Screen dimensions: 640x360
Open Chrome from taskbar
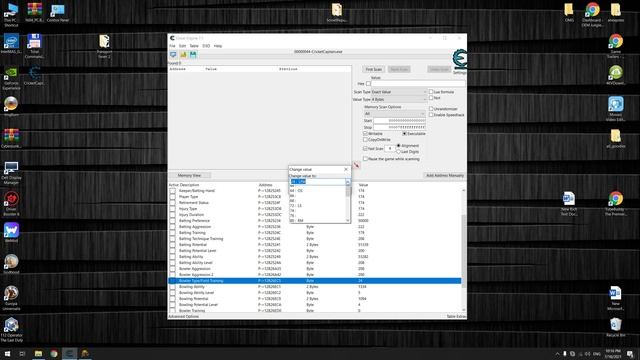click(53, 353)
